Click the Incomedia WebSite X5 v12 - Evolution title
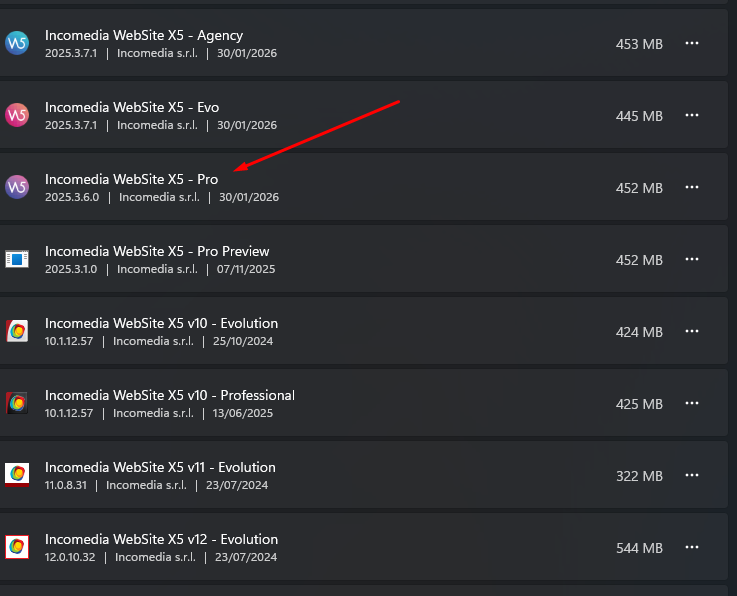This screenshot has width=737, height=596. click(x=160, y=539)
